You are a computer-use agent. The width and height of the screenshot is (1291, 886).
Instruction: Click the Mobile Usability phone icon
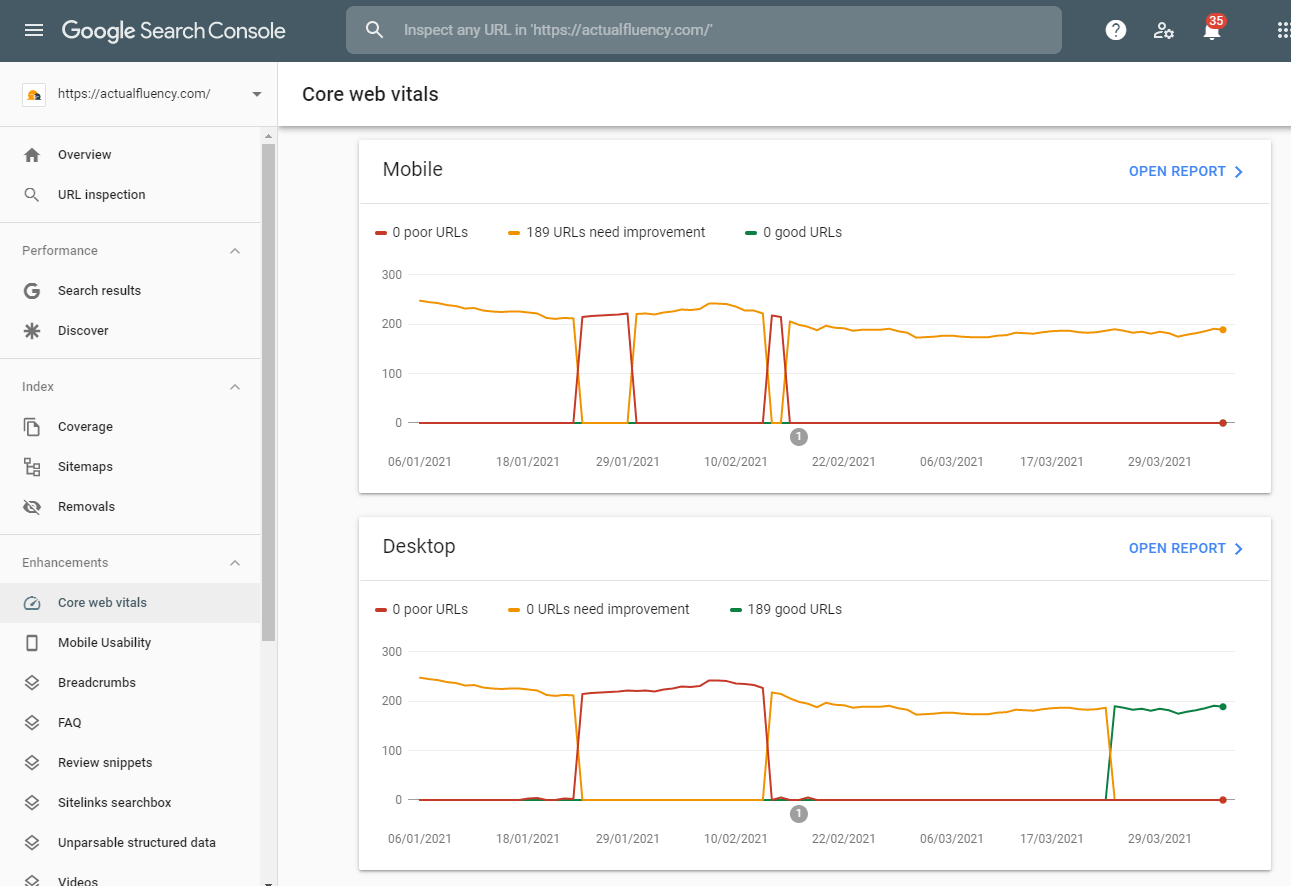pyautogui.click(x=32, y=643)
